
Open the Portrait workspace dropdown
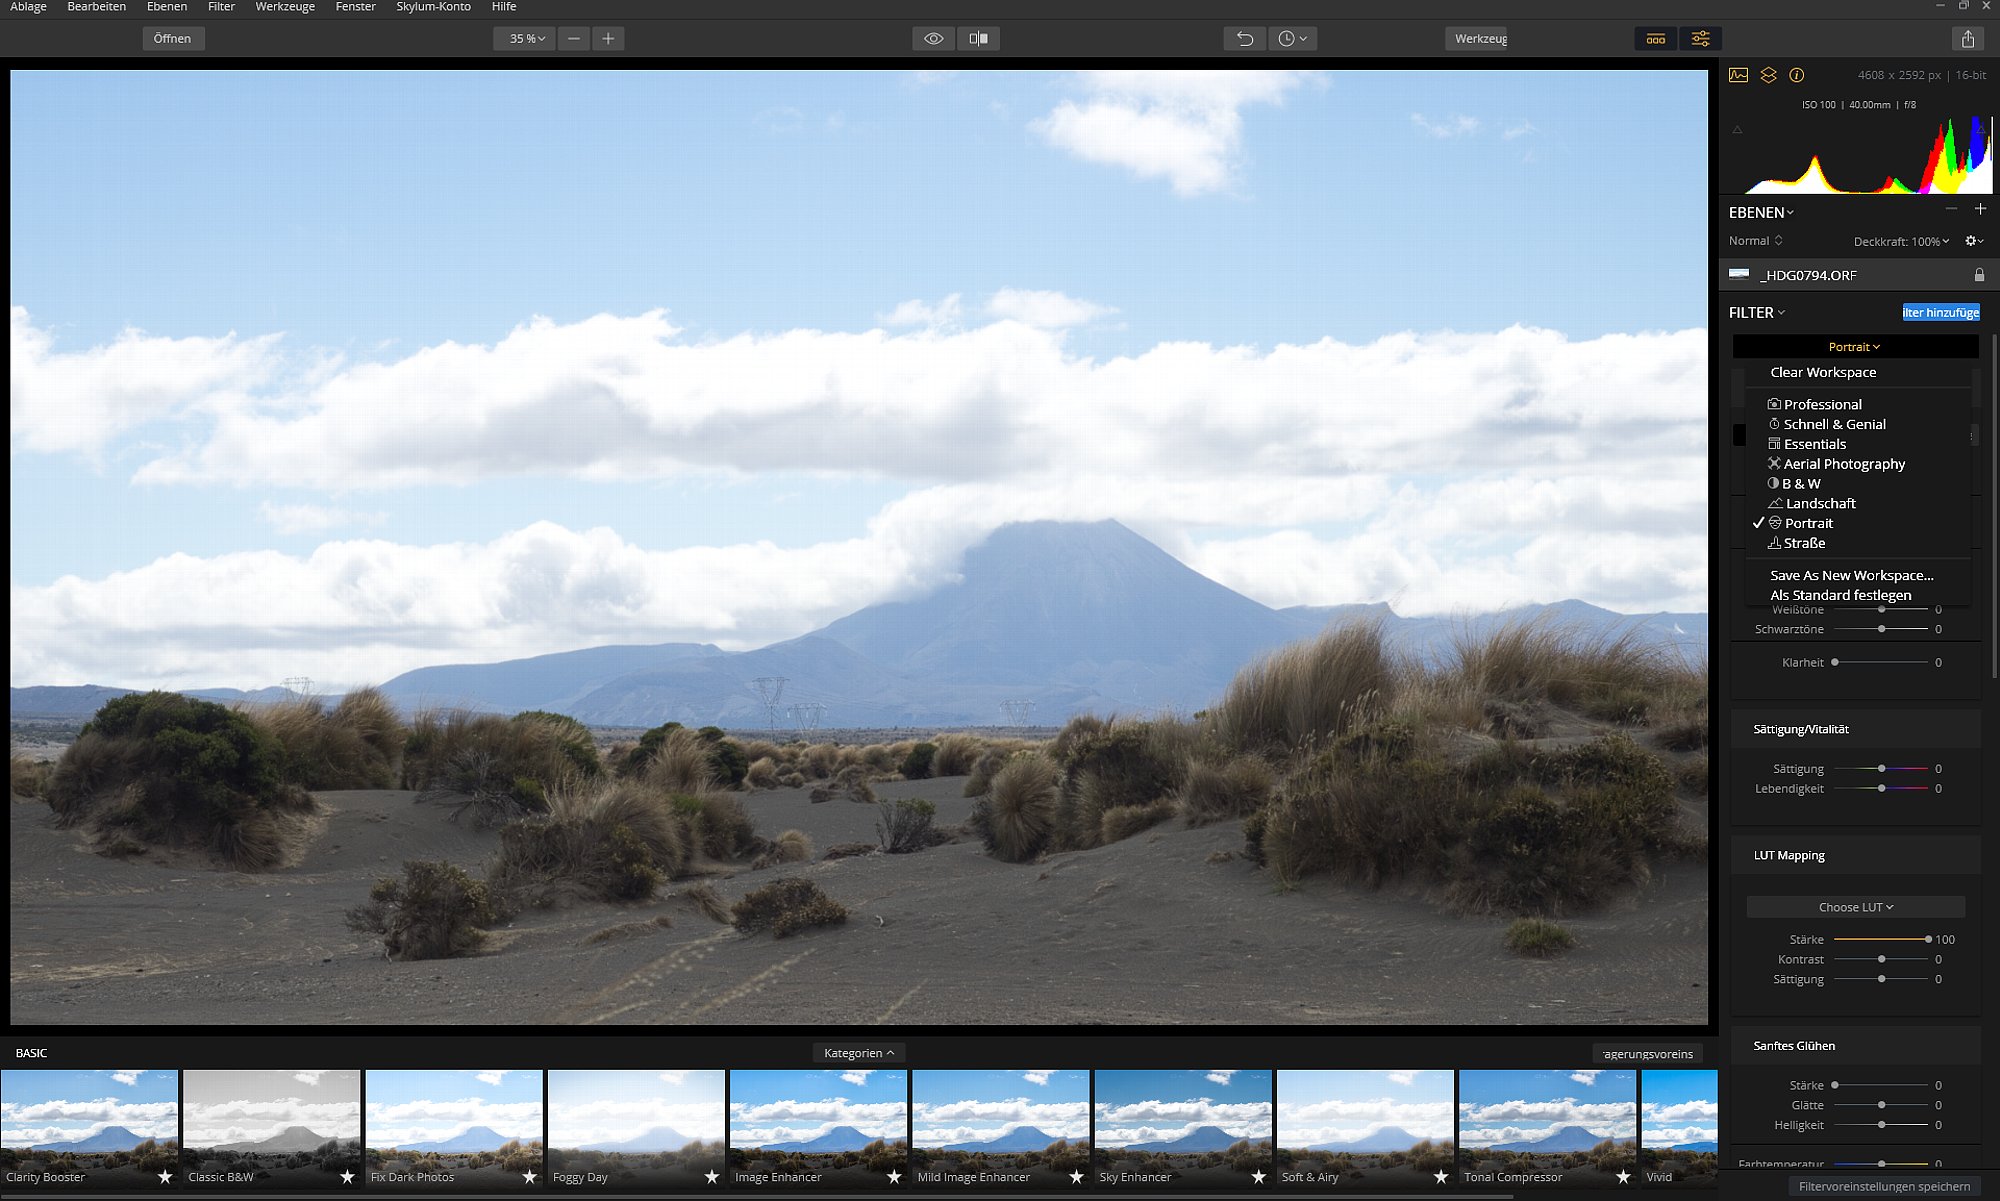click(x=1855, y=347)
